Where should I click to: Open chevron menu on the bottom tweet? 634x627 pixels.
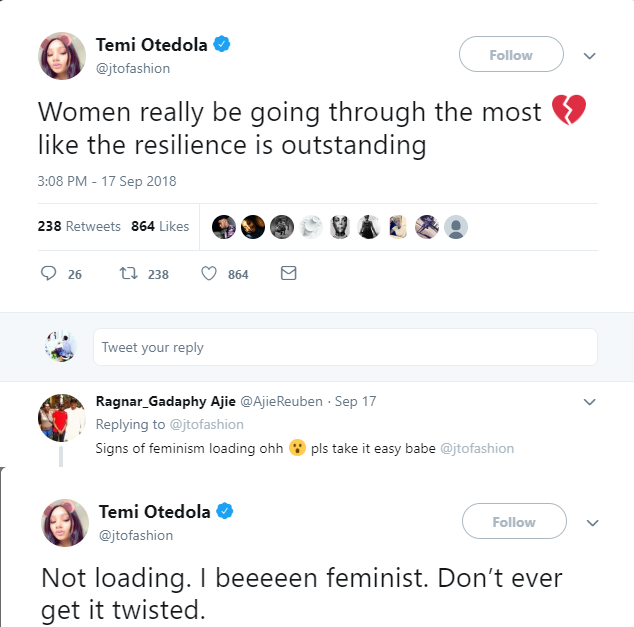592,523
